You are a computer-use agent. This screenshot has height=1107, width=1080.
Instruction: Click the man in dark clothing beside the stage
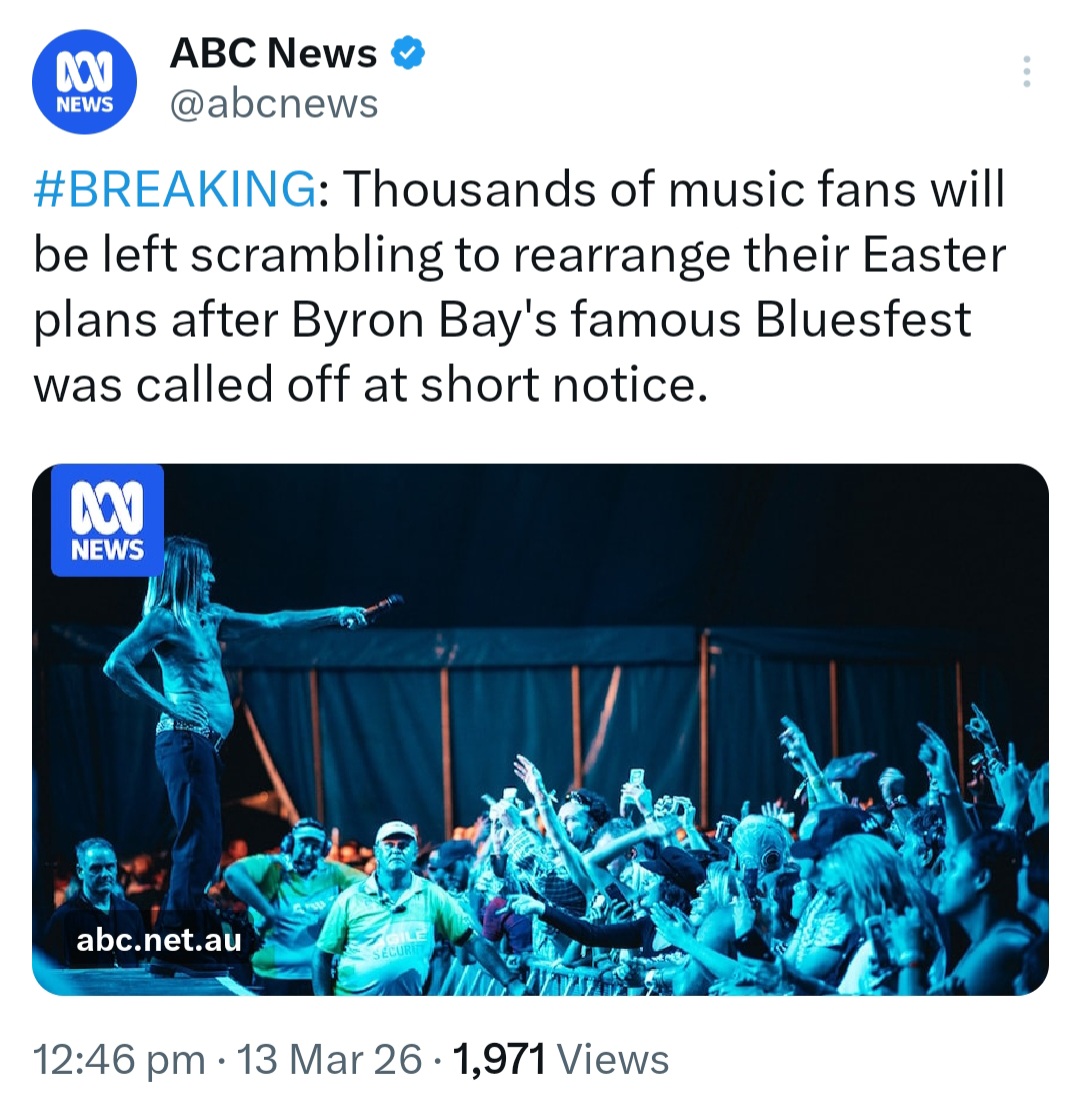[x=95, y=895]
